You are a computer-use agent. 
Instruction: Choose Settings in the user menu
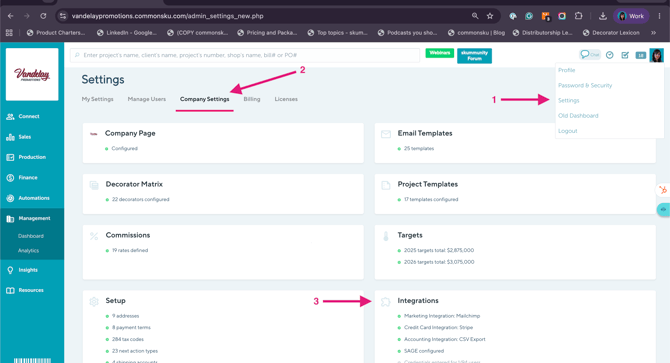tap(569, 100)
